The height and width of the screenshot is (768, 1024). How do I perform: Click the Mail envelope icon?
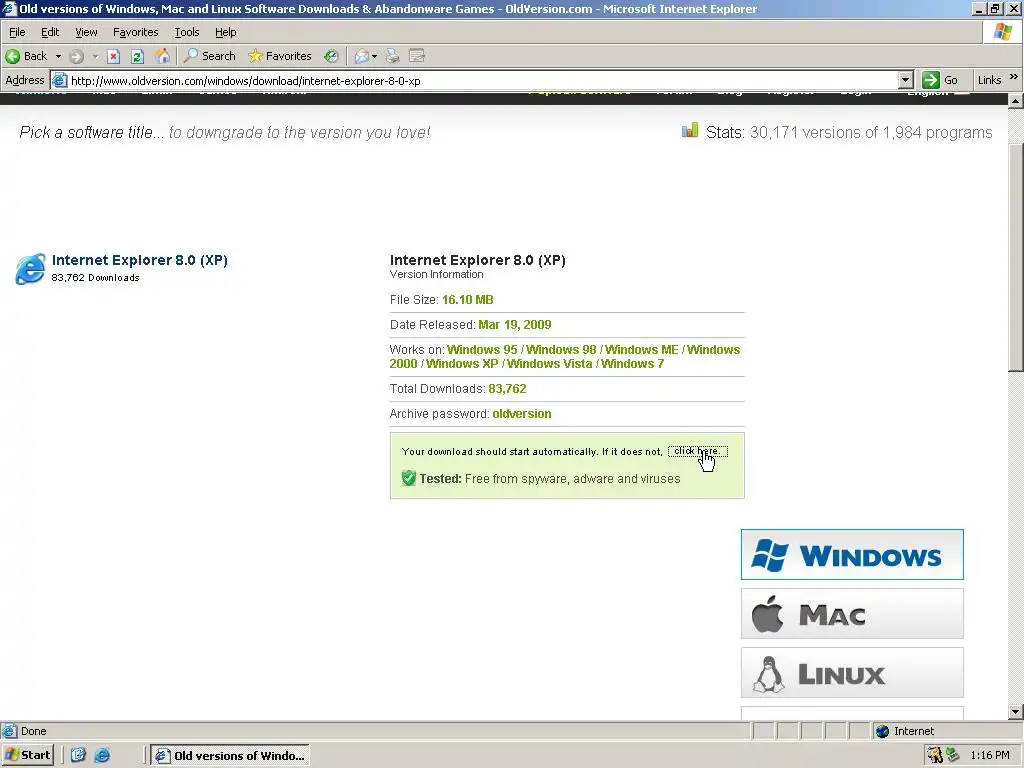coord(362,56)
